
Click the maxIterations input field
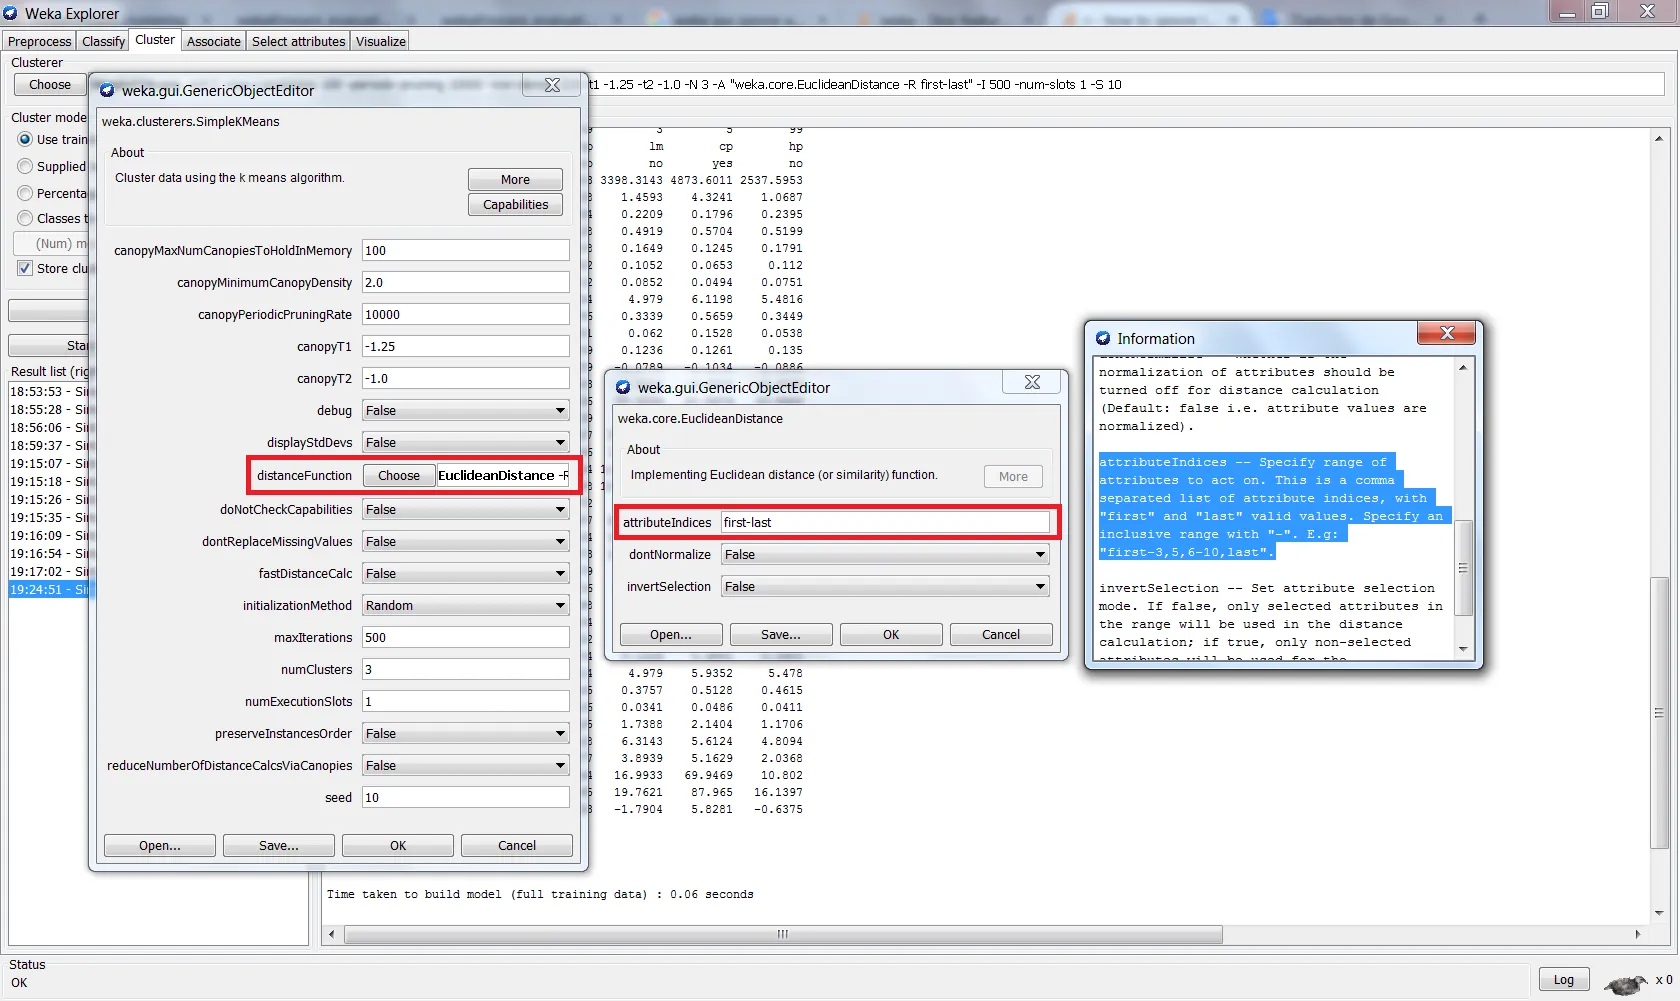[x=466, y=637]
